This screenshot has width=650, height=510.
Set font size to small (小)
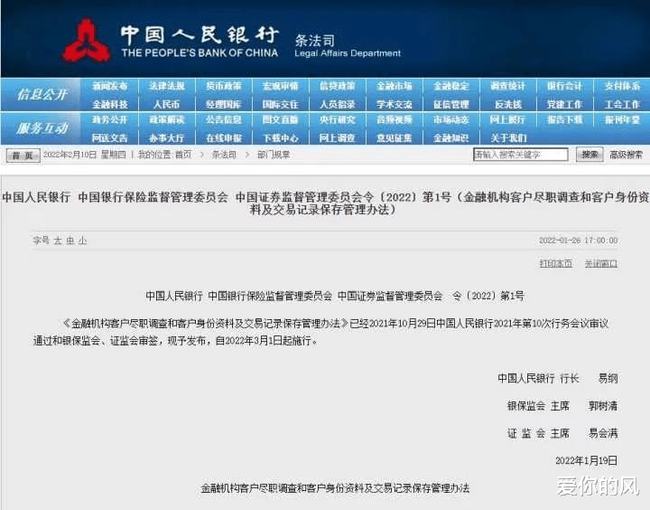[83, 241]
